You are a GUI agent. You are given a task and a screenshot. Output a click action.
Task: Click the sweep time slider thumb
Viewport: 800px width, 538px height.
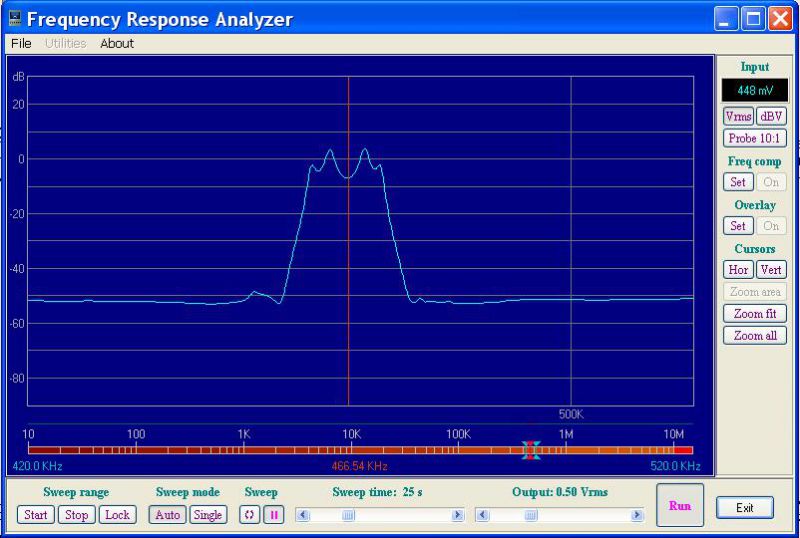(348, 515)
